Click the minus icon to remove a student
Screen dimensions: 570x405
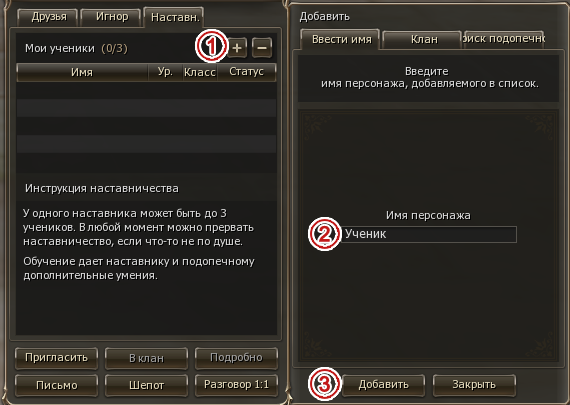coord(262,48)
